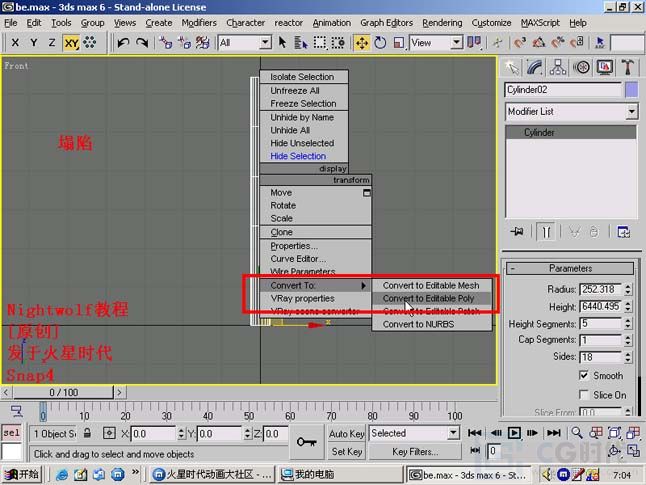Image resolution: width=646 pixels, height=485 pixels.
Task: Click the Height Segments field
Action: coord(600,323)
